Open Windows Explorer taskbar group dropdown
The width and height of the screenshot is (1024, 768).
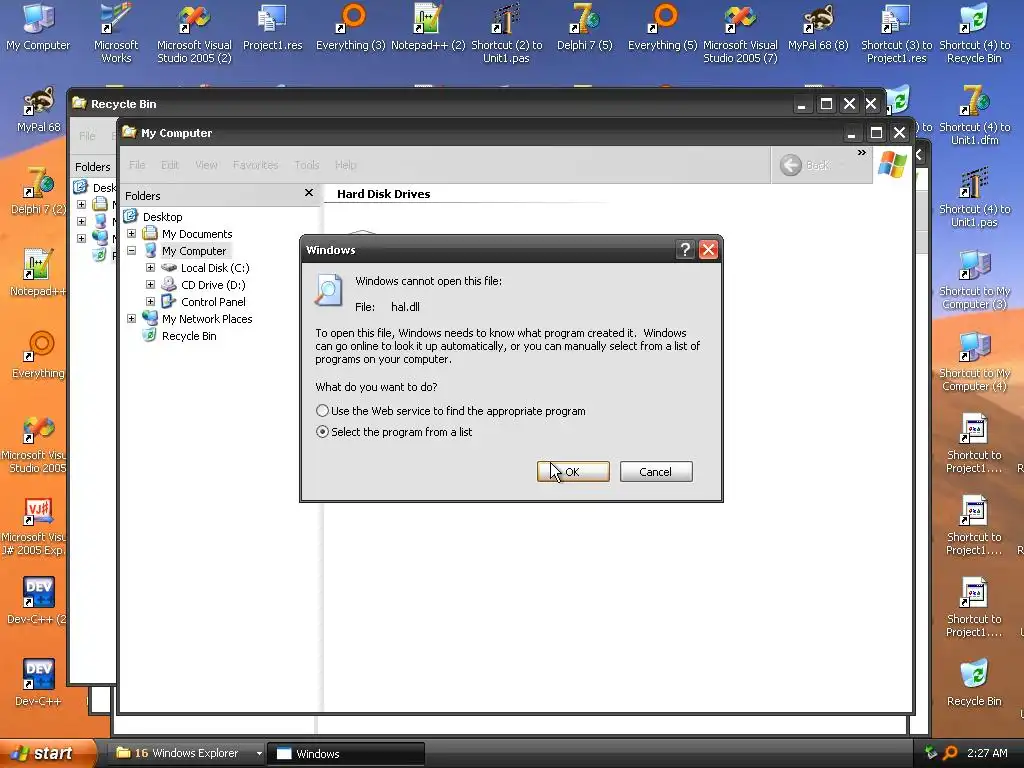[259, 754]
